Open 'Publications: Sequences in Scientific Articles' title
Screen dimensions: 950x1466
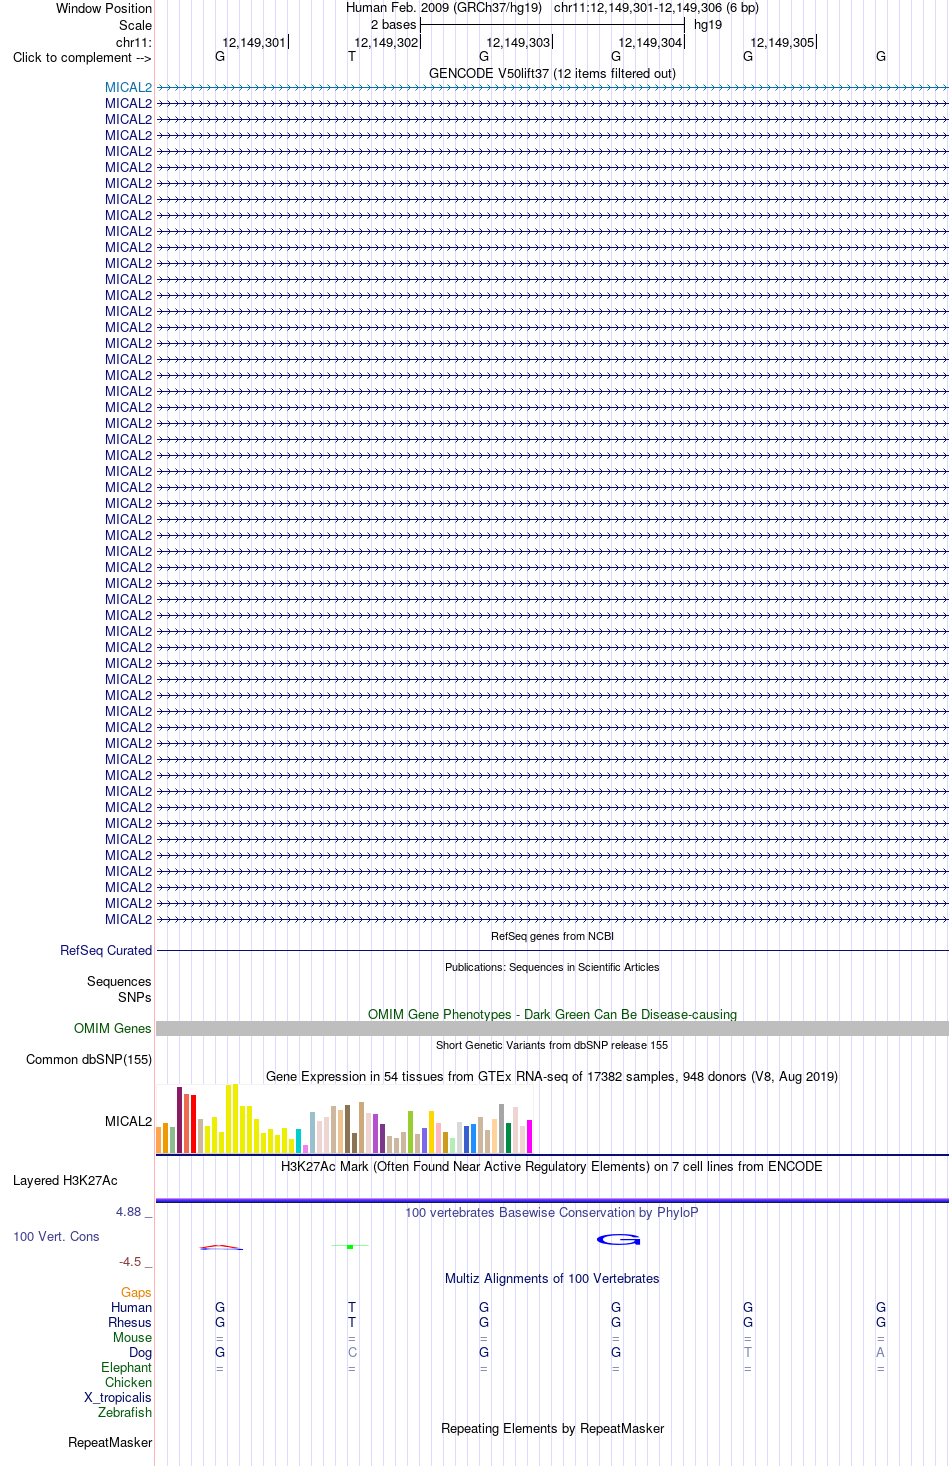(552, 967)
